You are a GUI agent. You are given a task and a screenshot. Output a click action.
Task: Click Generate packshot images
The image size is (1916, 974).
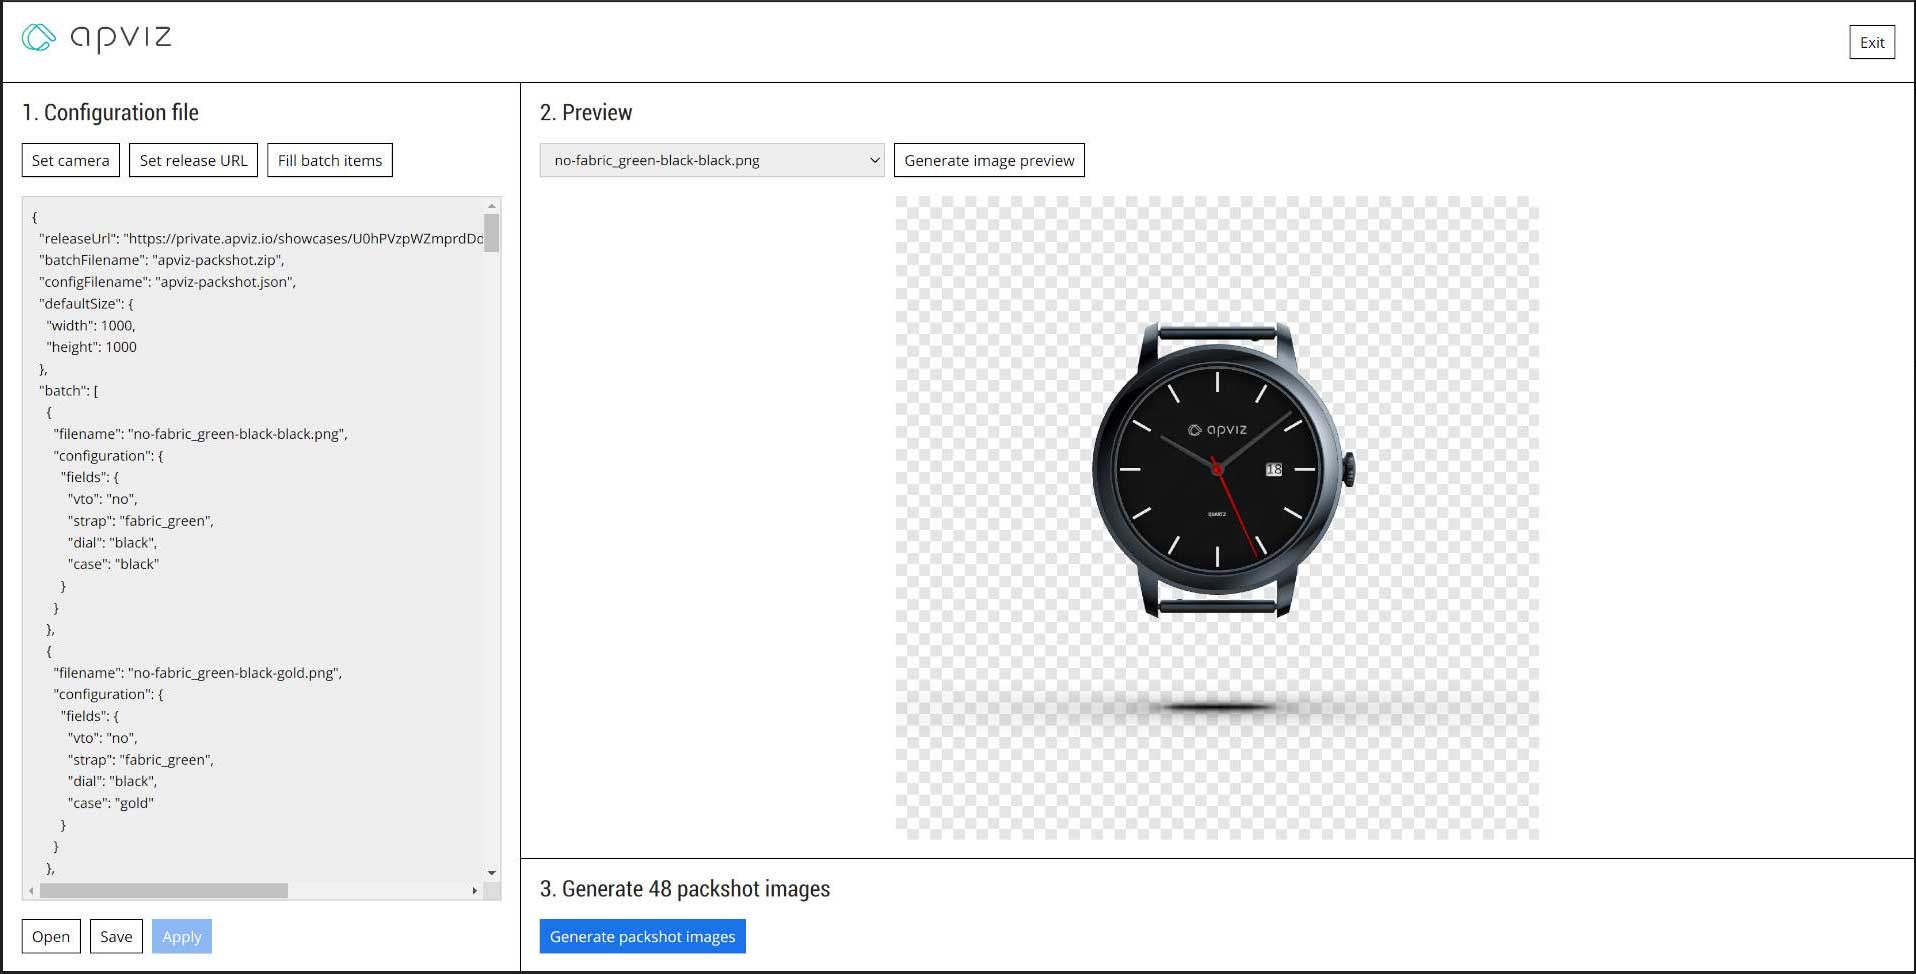point(642,936)
